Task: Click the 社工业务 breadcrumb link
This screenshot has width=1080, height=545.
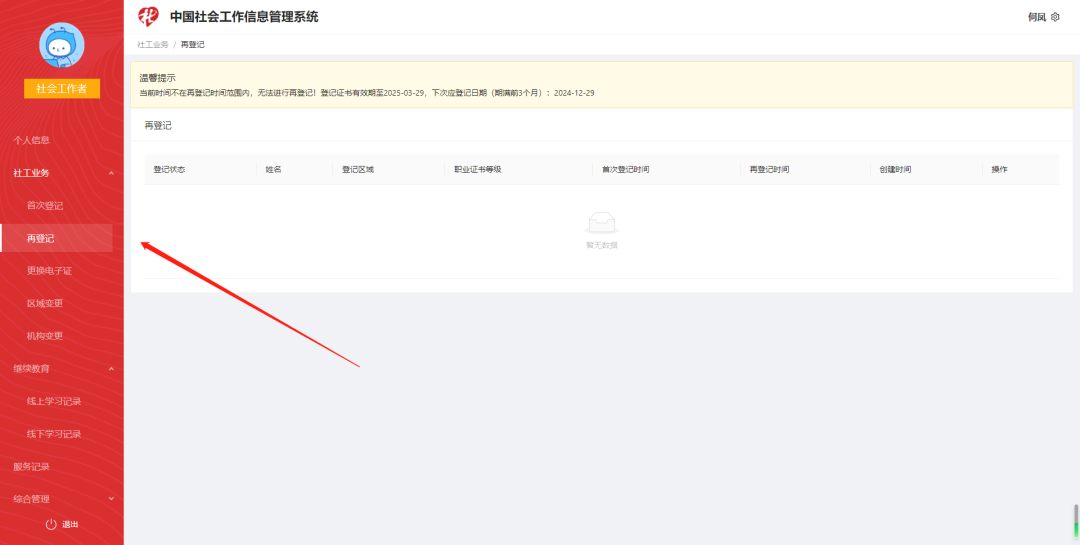Action: pos(153,45)
